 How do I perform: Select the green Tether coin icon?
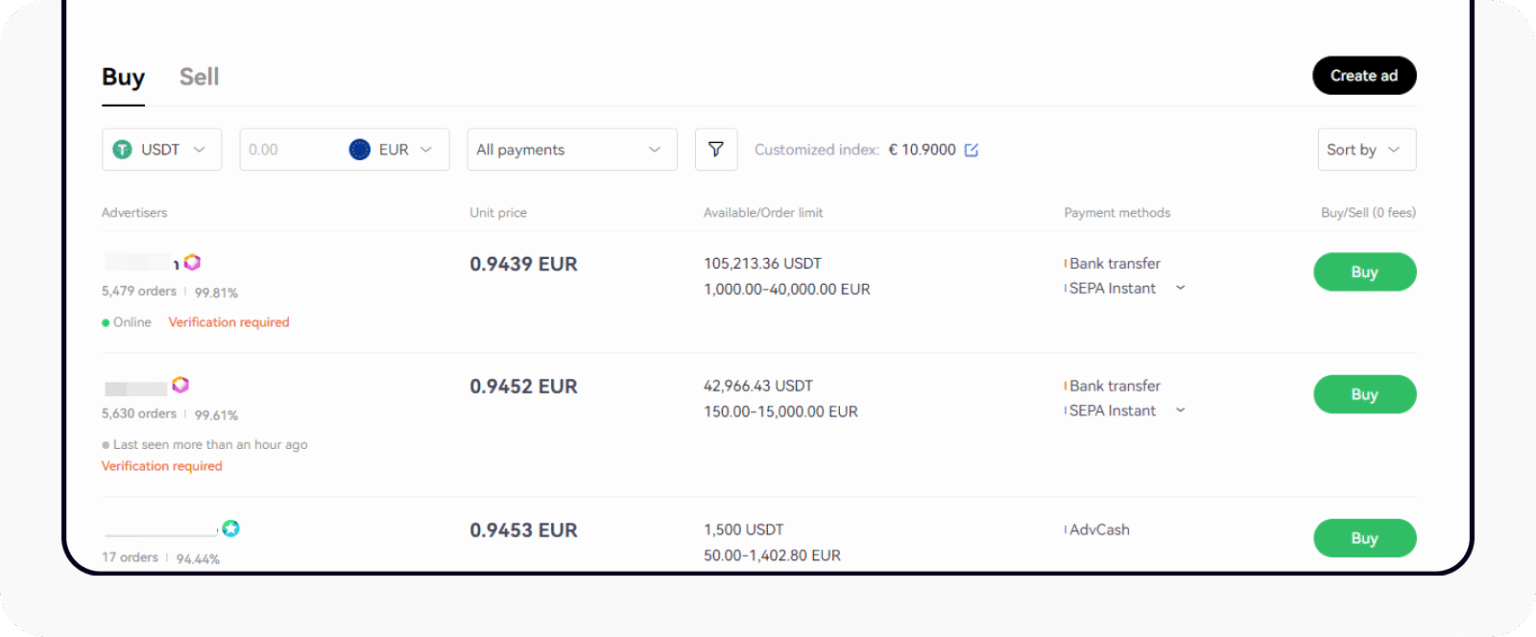pyautogui.click(x=121, y=149)
